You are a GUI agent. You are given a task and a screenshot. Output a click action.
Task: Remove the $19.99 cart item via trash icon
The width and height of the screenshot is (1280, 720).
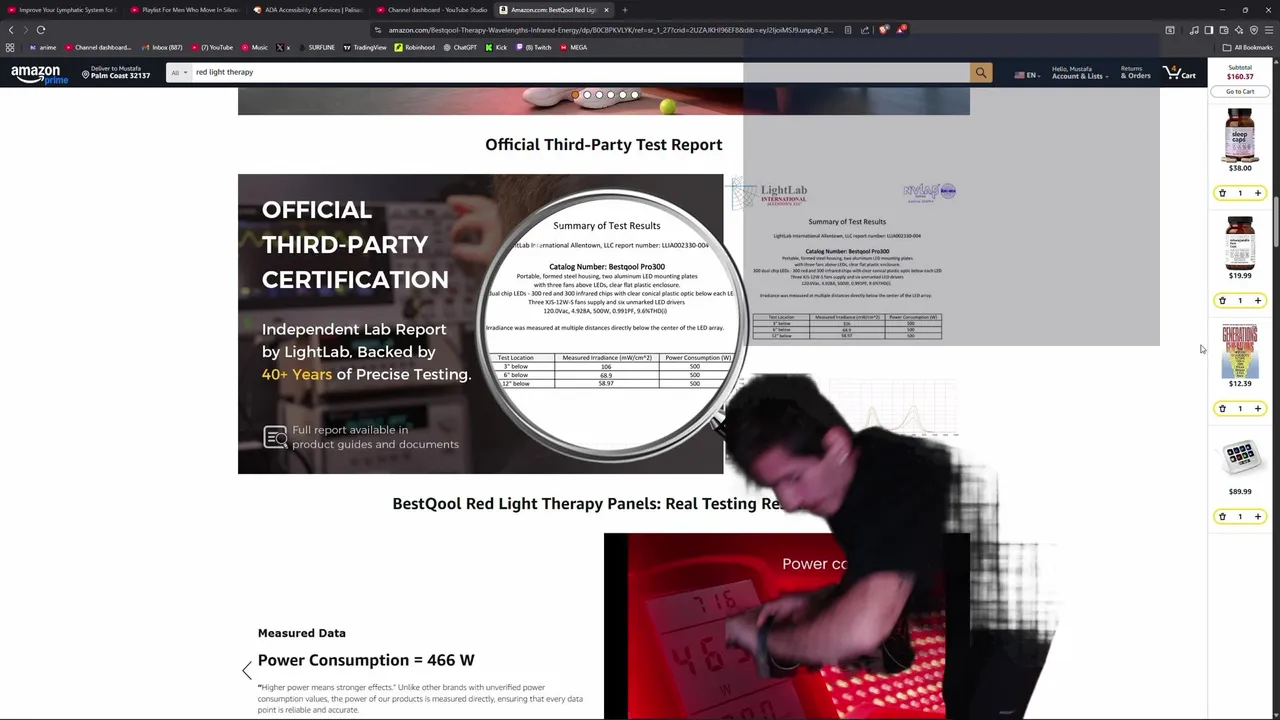coord(1222,300)
